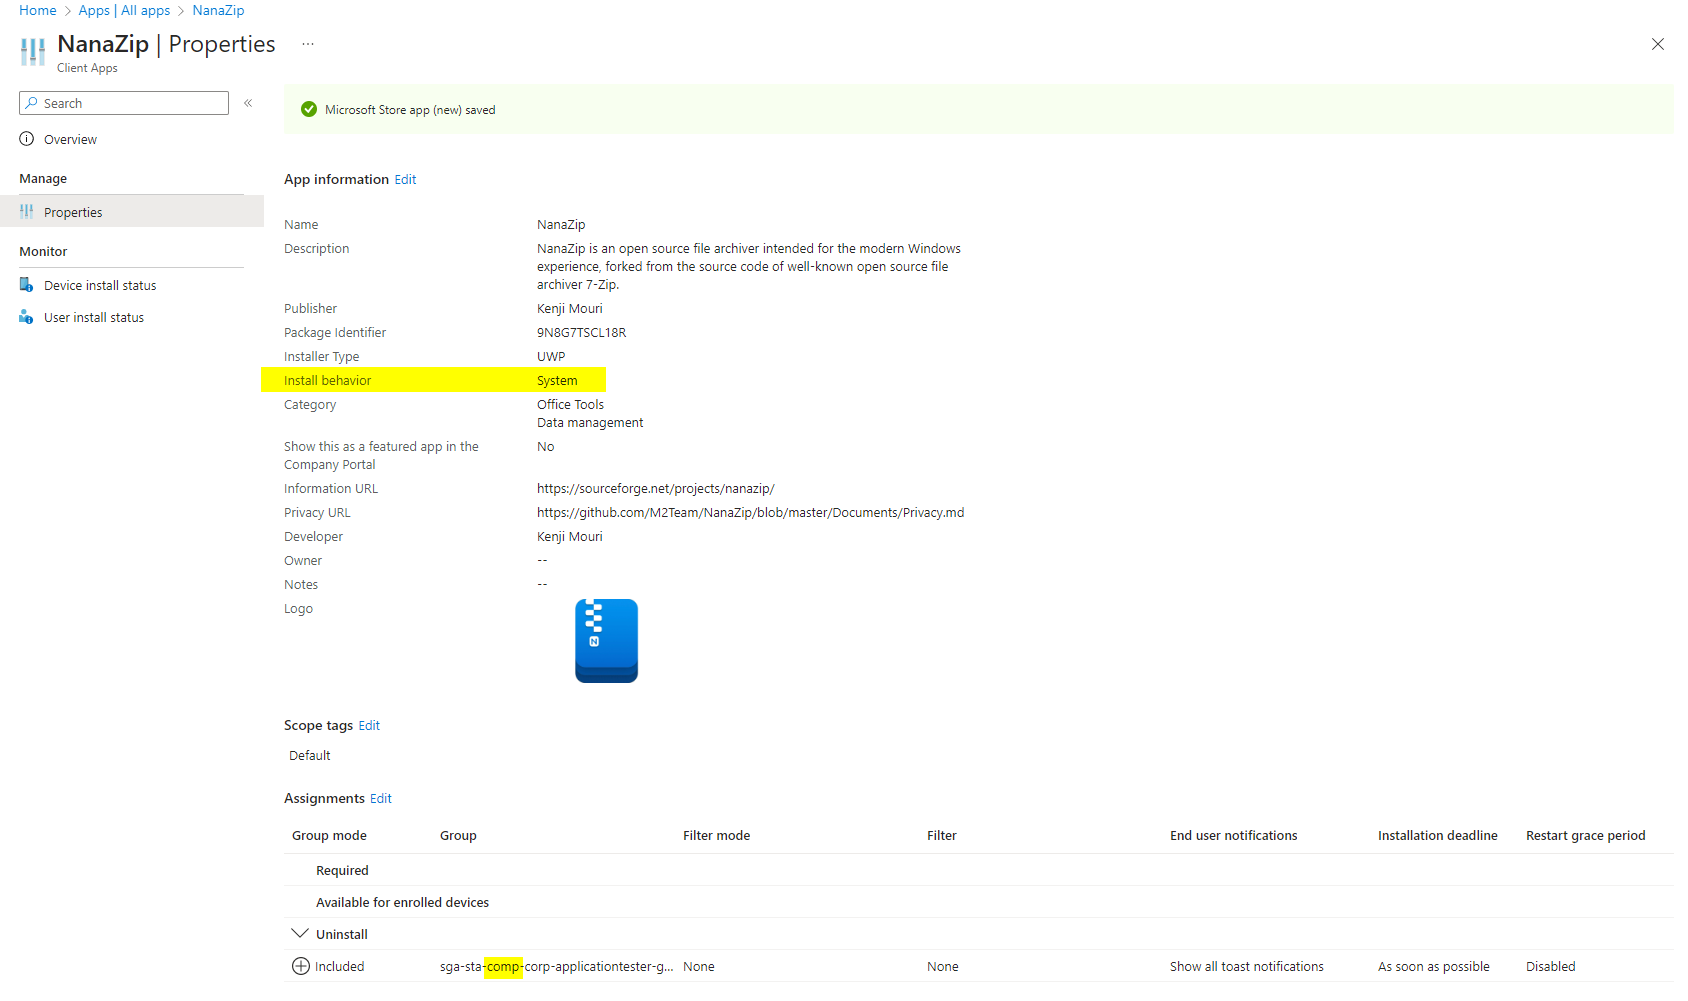
Task: Click the Overview info icon
Action: click(27, 139)
